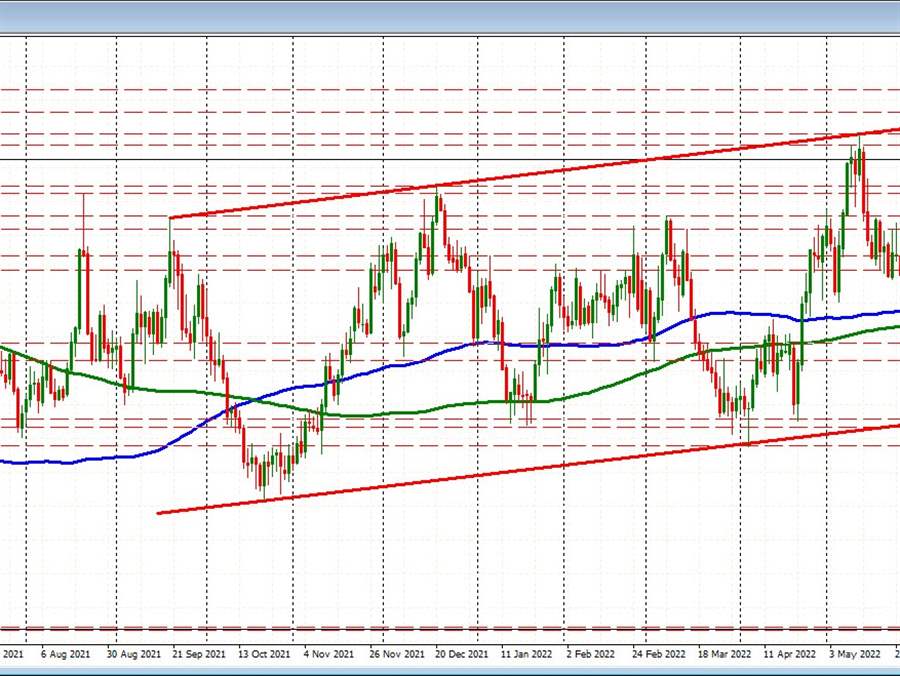Click the 20 Dec 2021 date label
900x676 pixels.
(461, 653)
